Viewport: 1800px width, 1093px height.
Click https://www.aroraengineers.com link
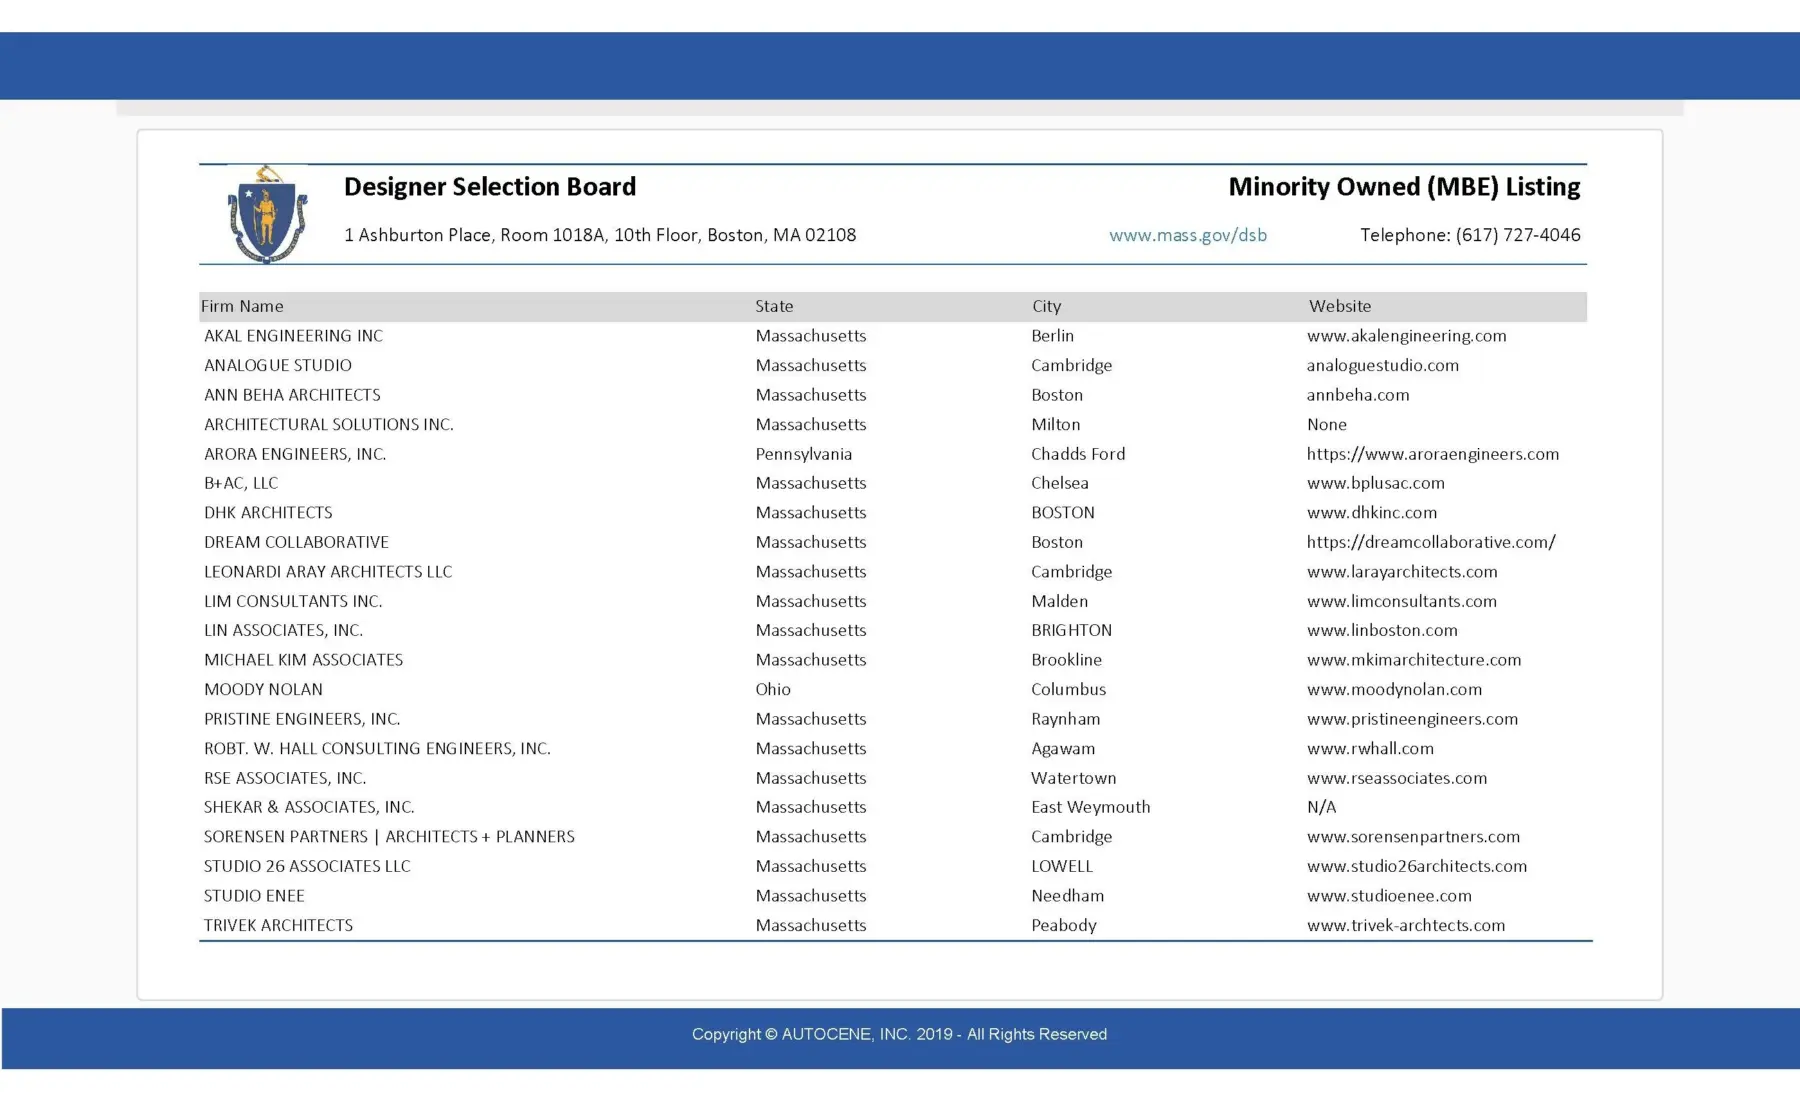1432,454
